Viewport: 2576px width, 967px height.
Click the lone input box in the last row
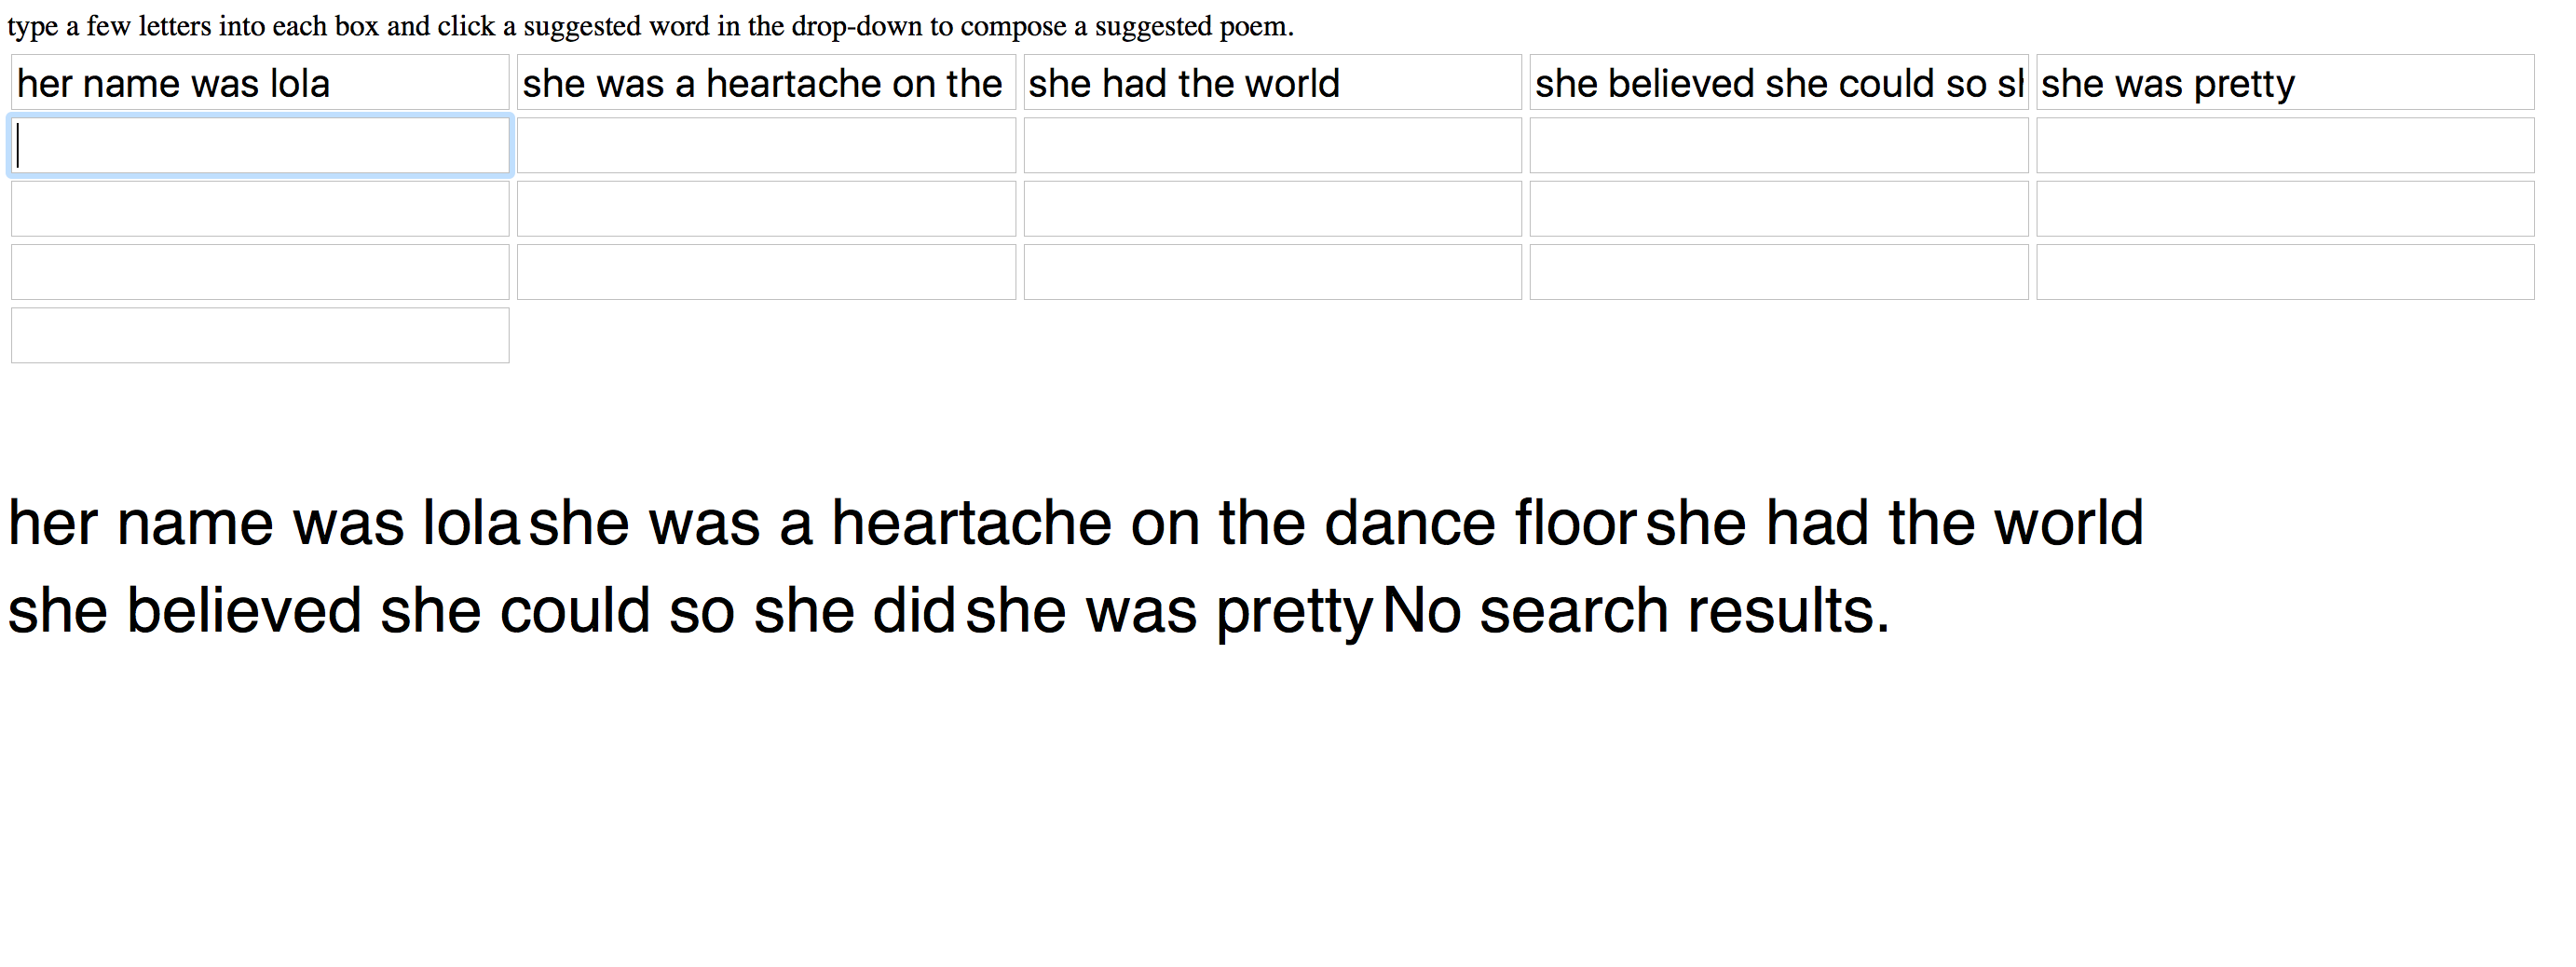click(x=260, y=335)
